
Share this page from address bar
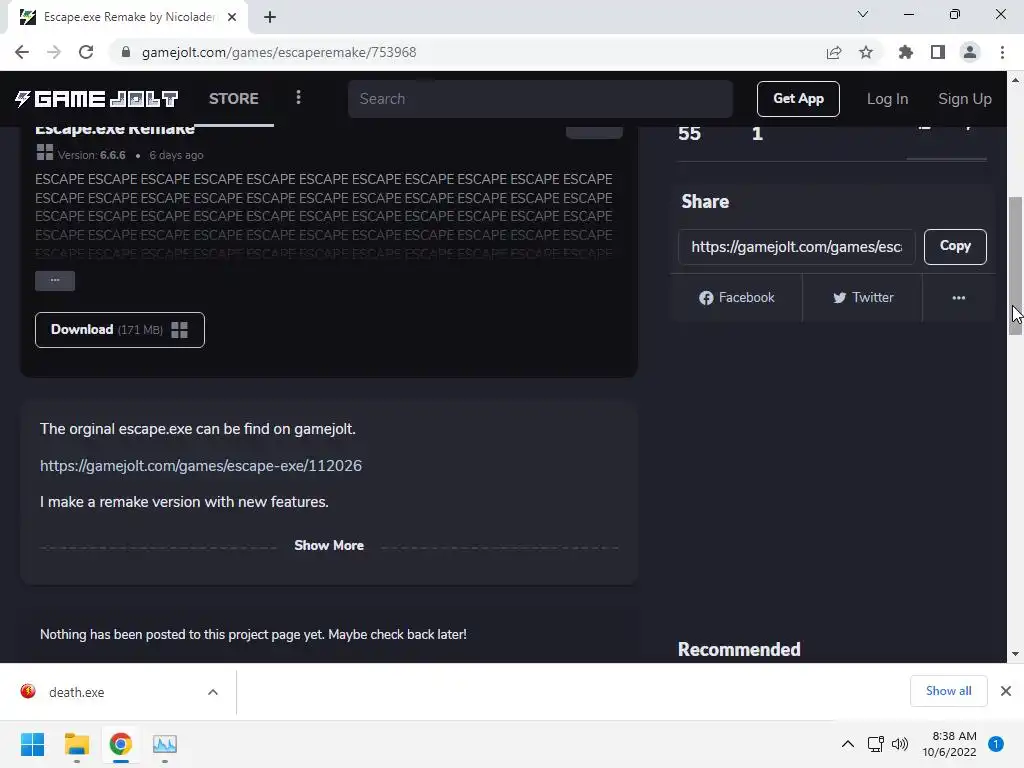tap(834, 52)
